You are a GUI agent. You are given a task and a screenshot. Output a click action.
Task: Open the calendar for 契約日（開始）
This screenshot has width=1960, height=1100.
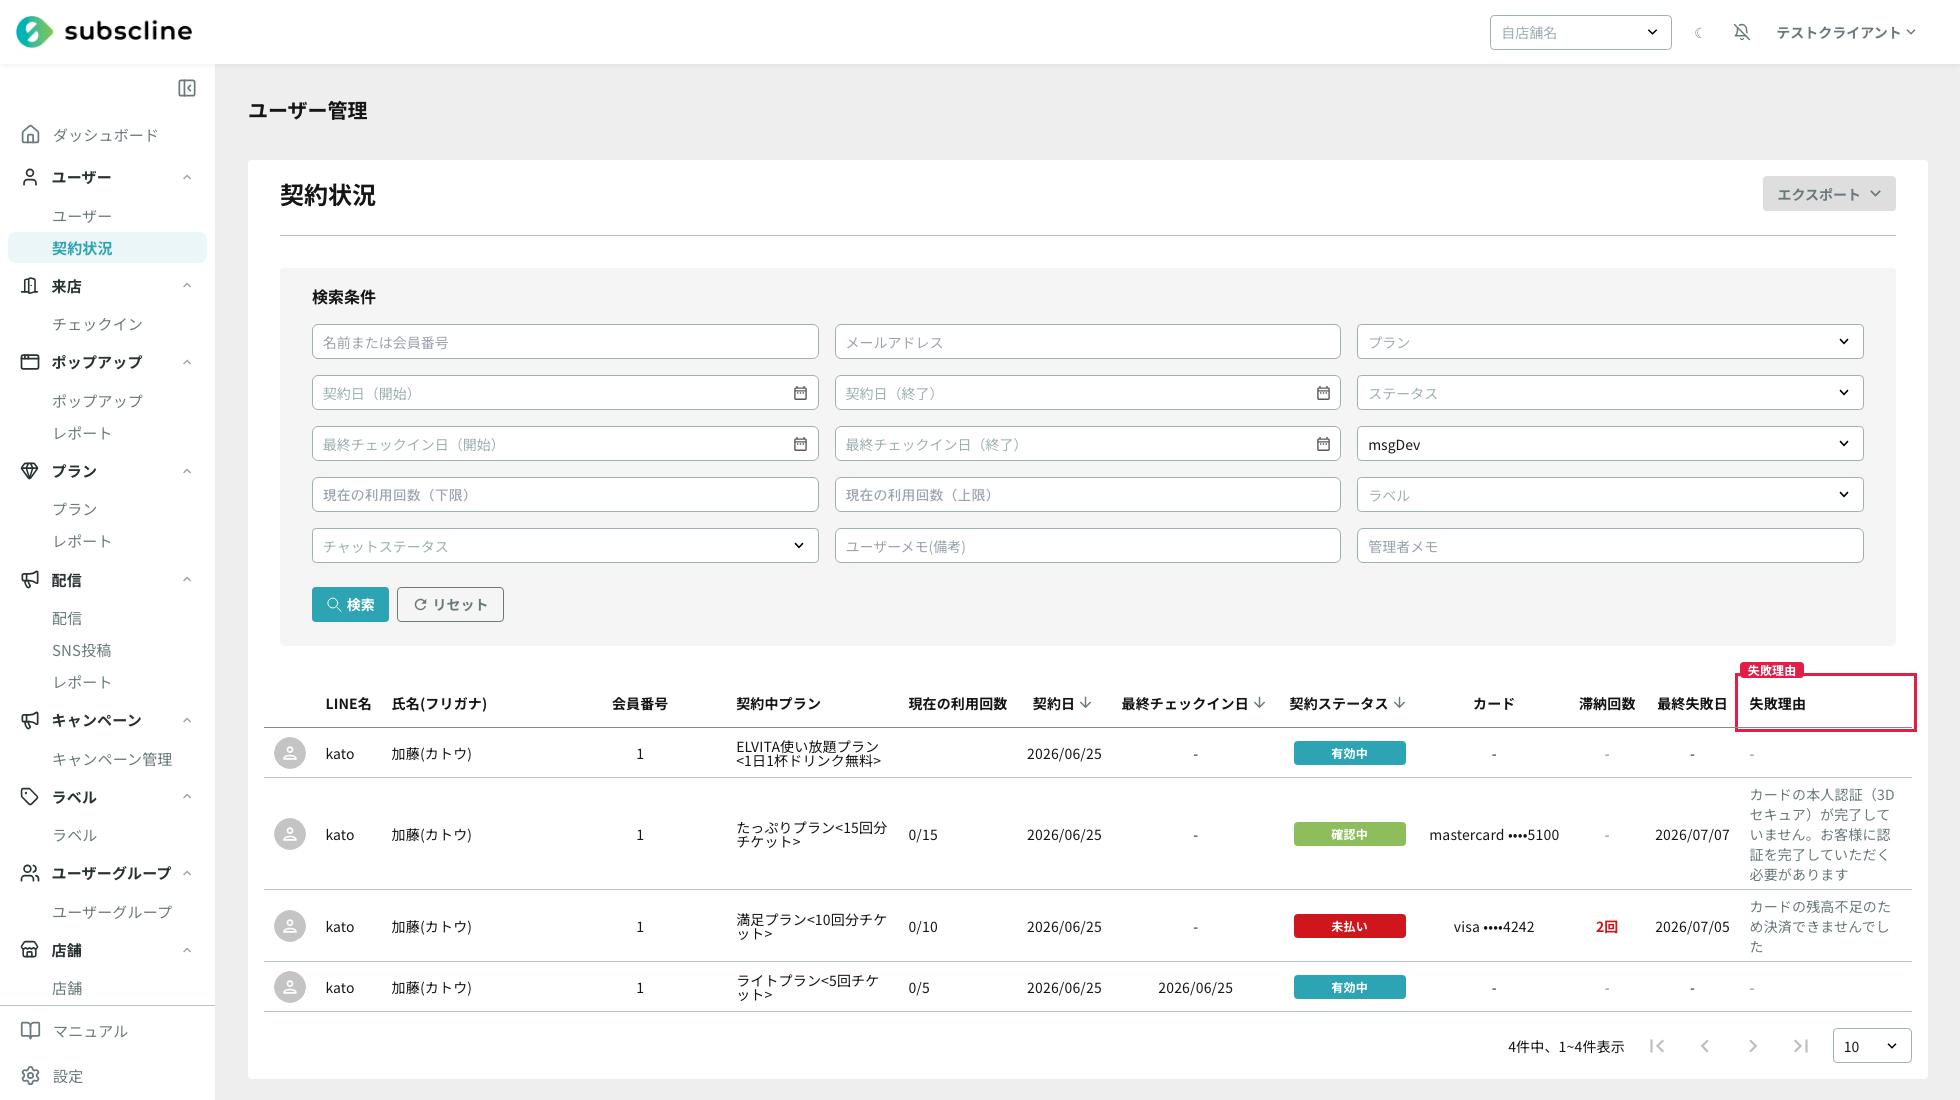(x=800, y=393)
